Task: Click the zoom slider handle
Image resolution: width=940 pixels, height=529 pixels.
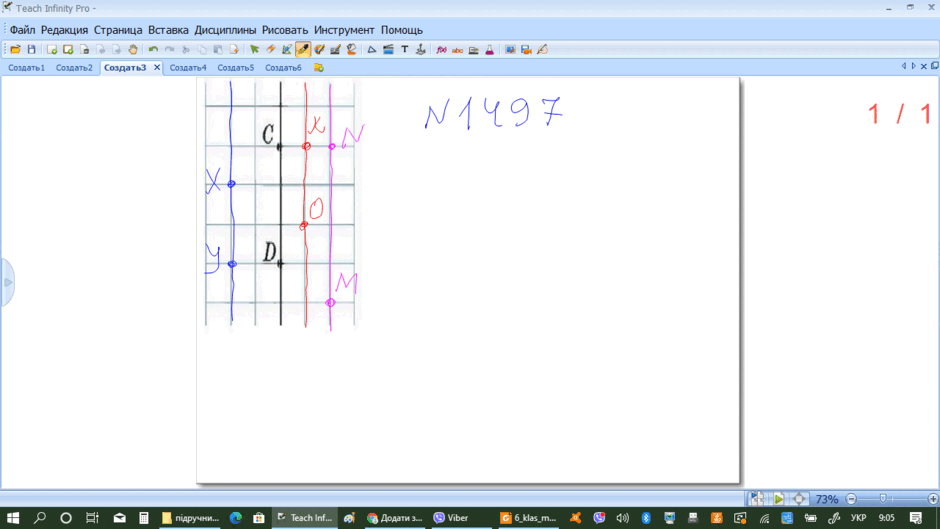Action: tap(882, 499)
